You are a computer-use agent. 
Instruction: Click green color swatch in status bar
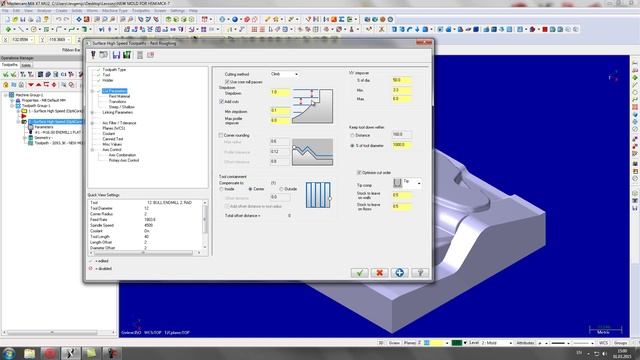[x=457, y=343]
